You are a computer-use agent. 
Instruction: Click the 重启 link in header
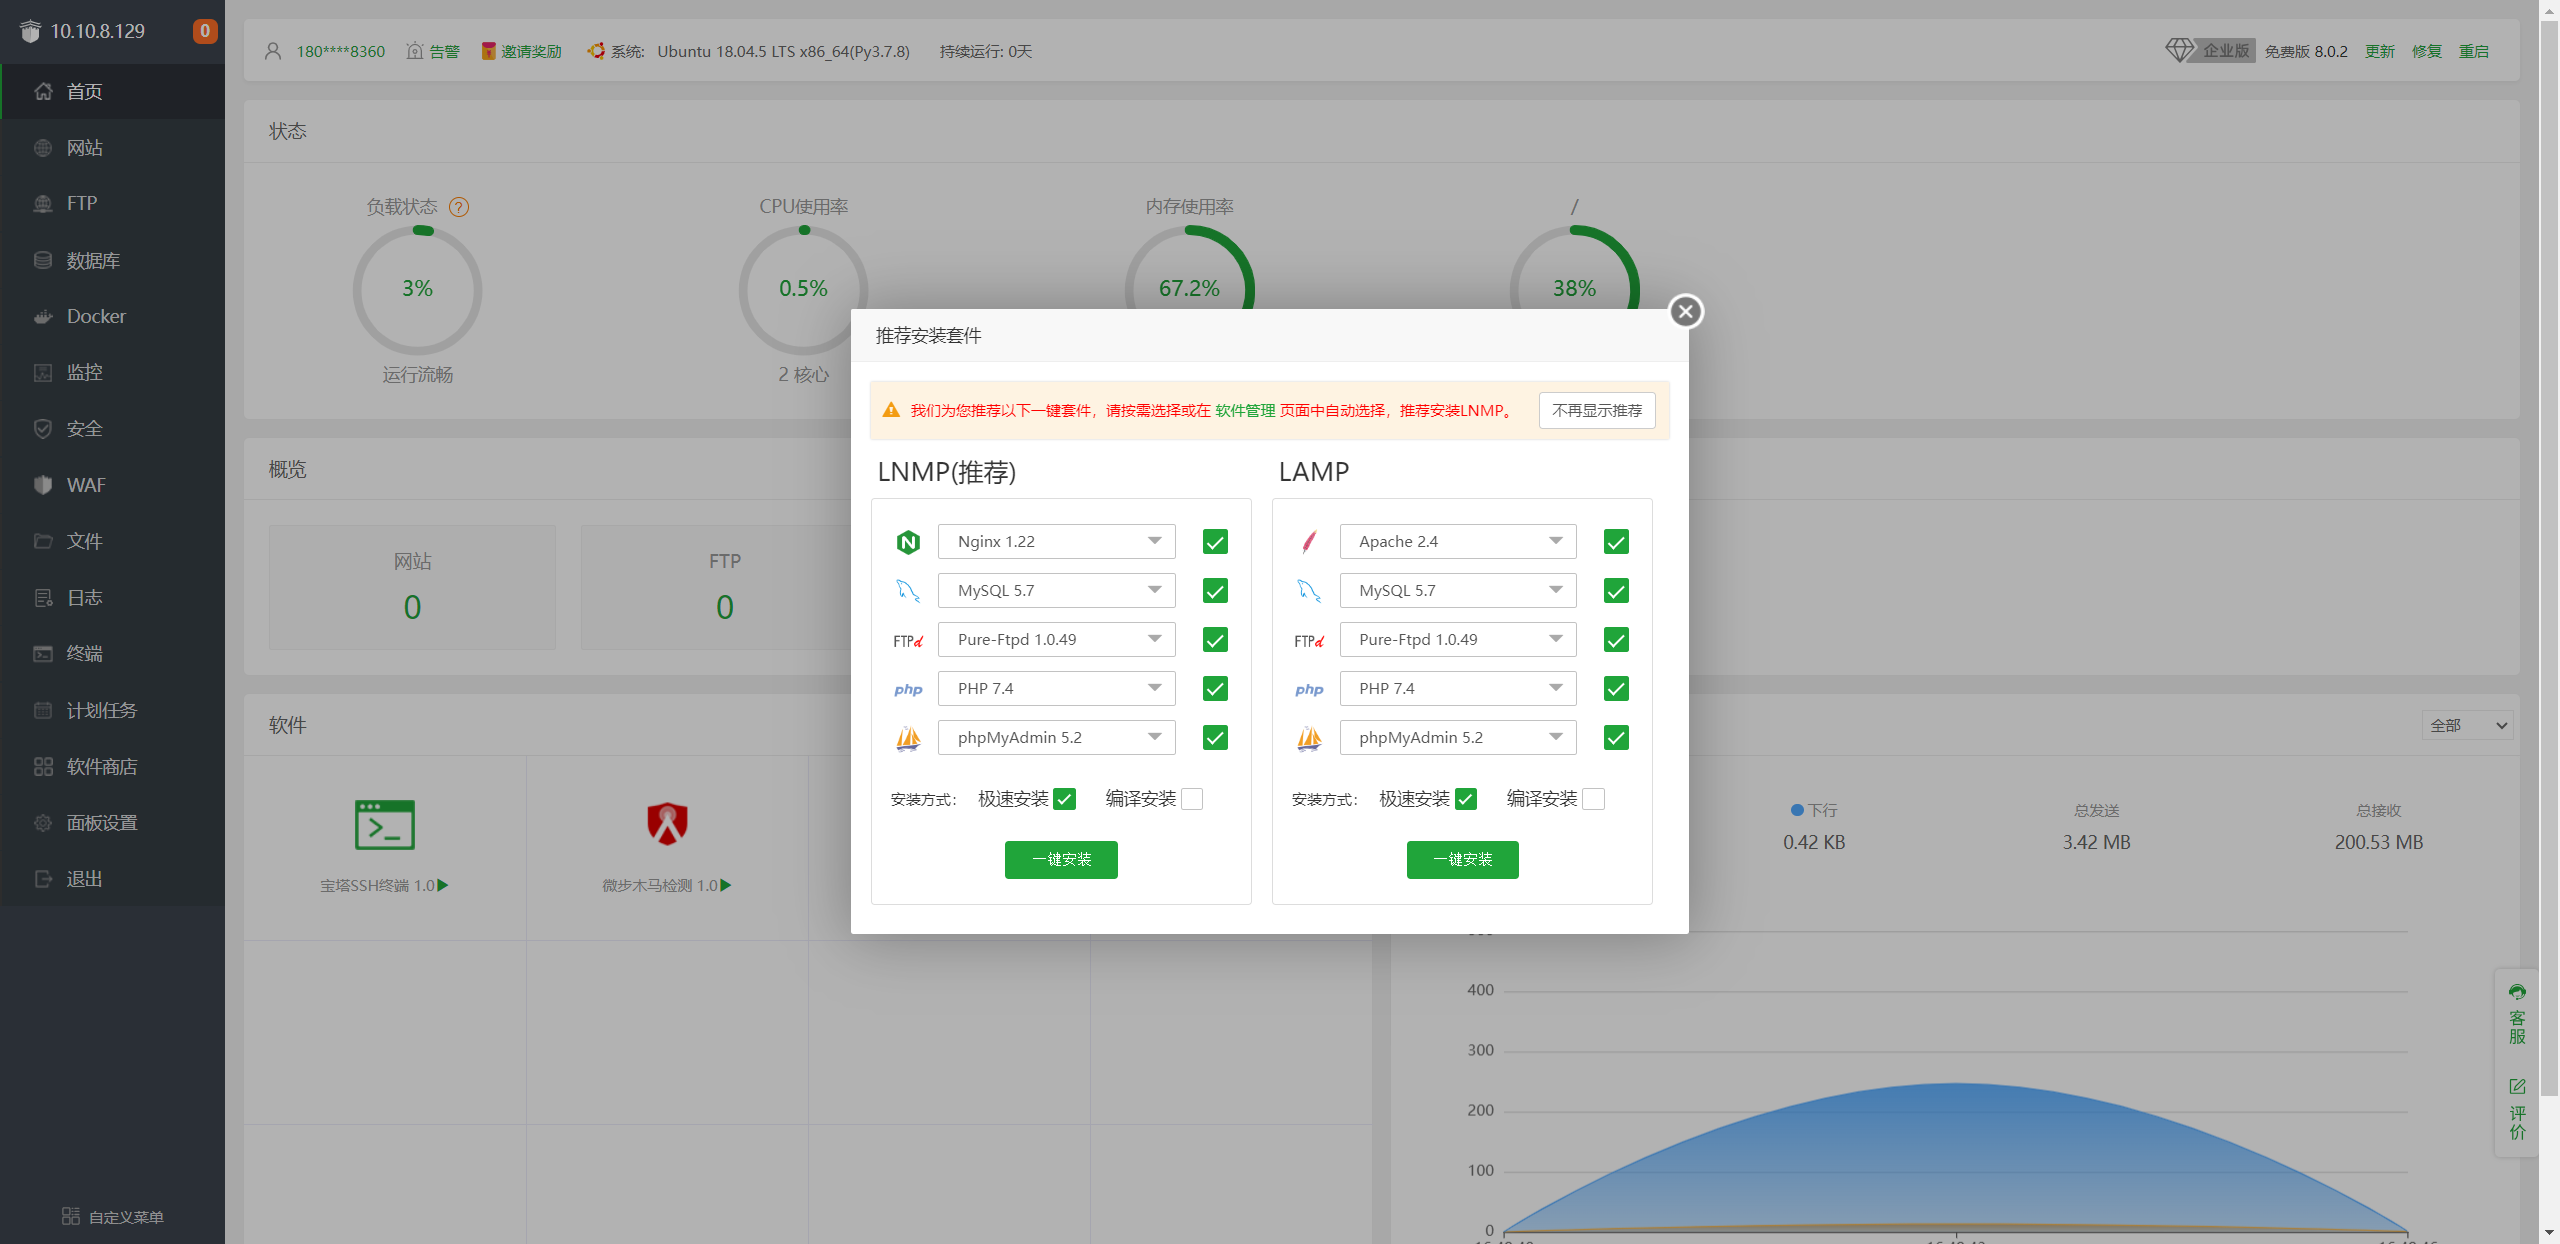(2474, 51)
